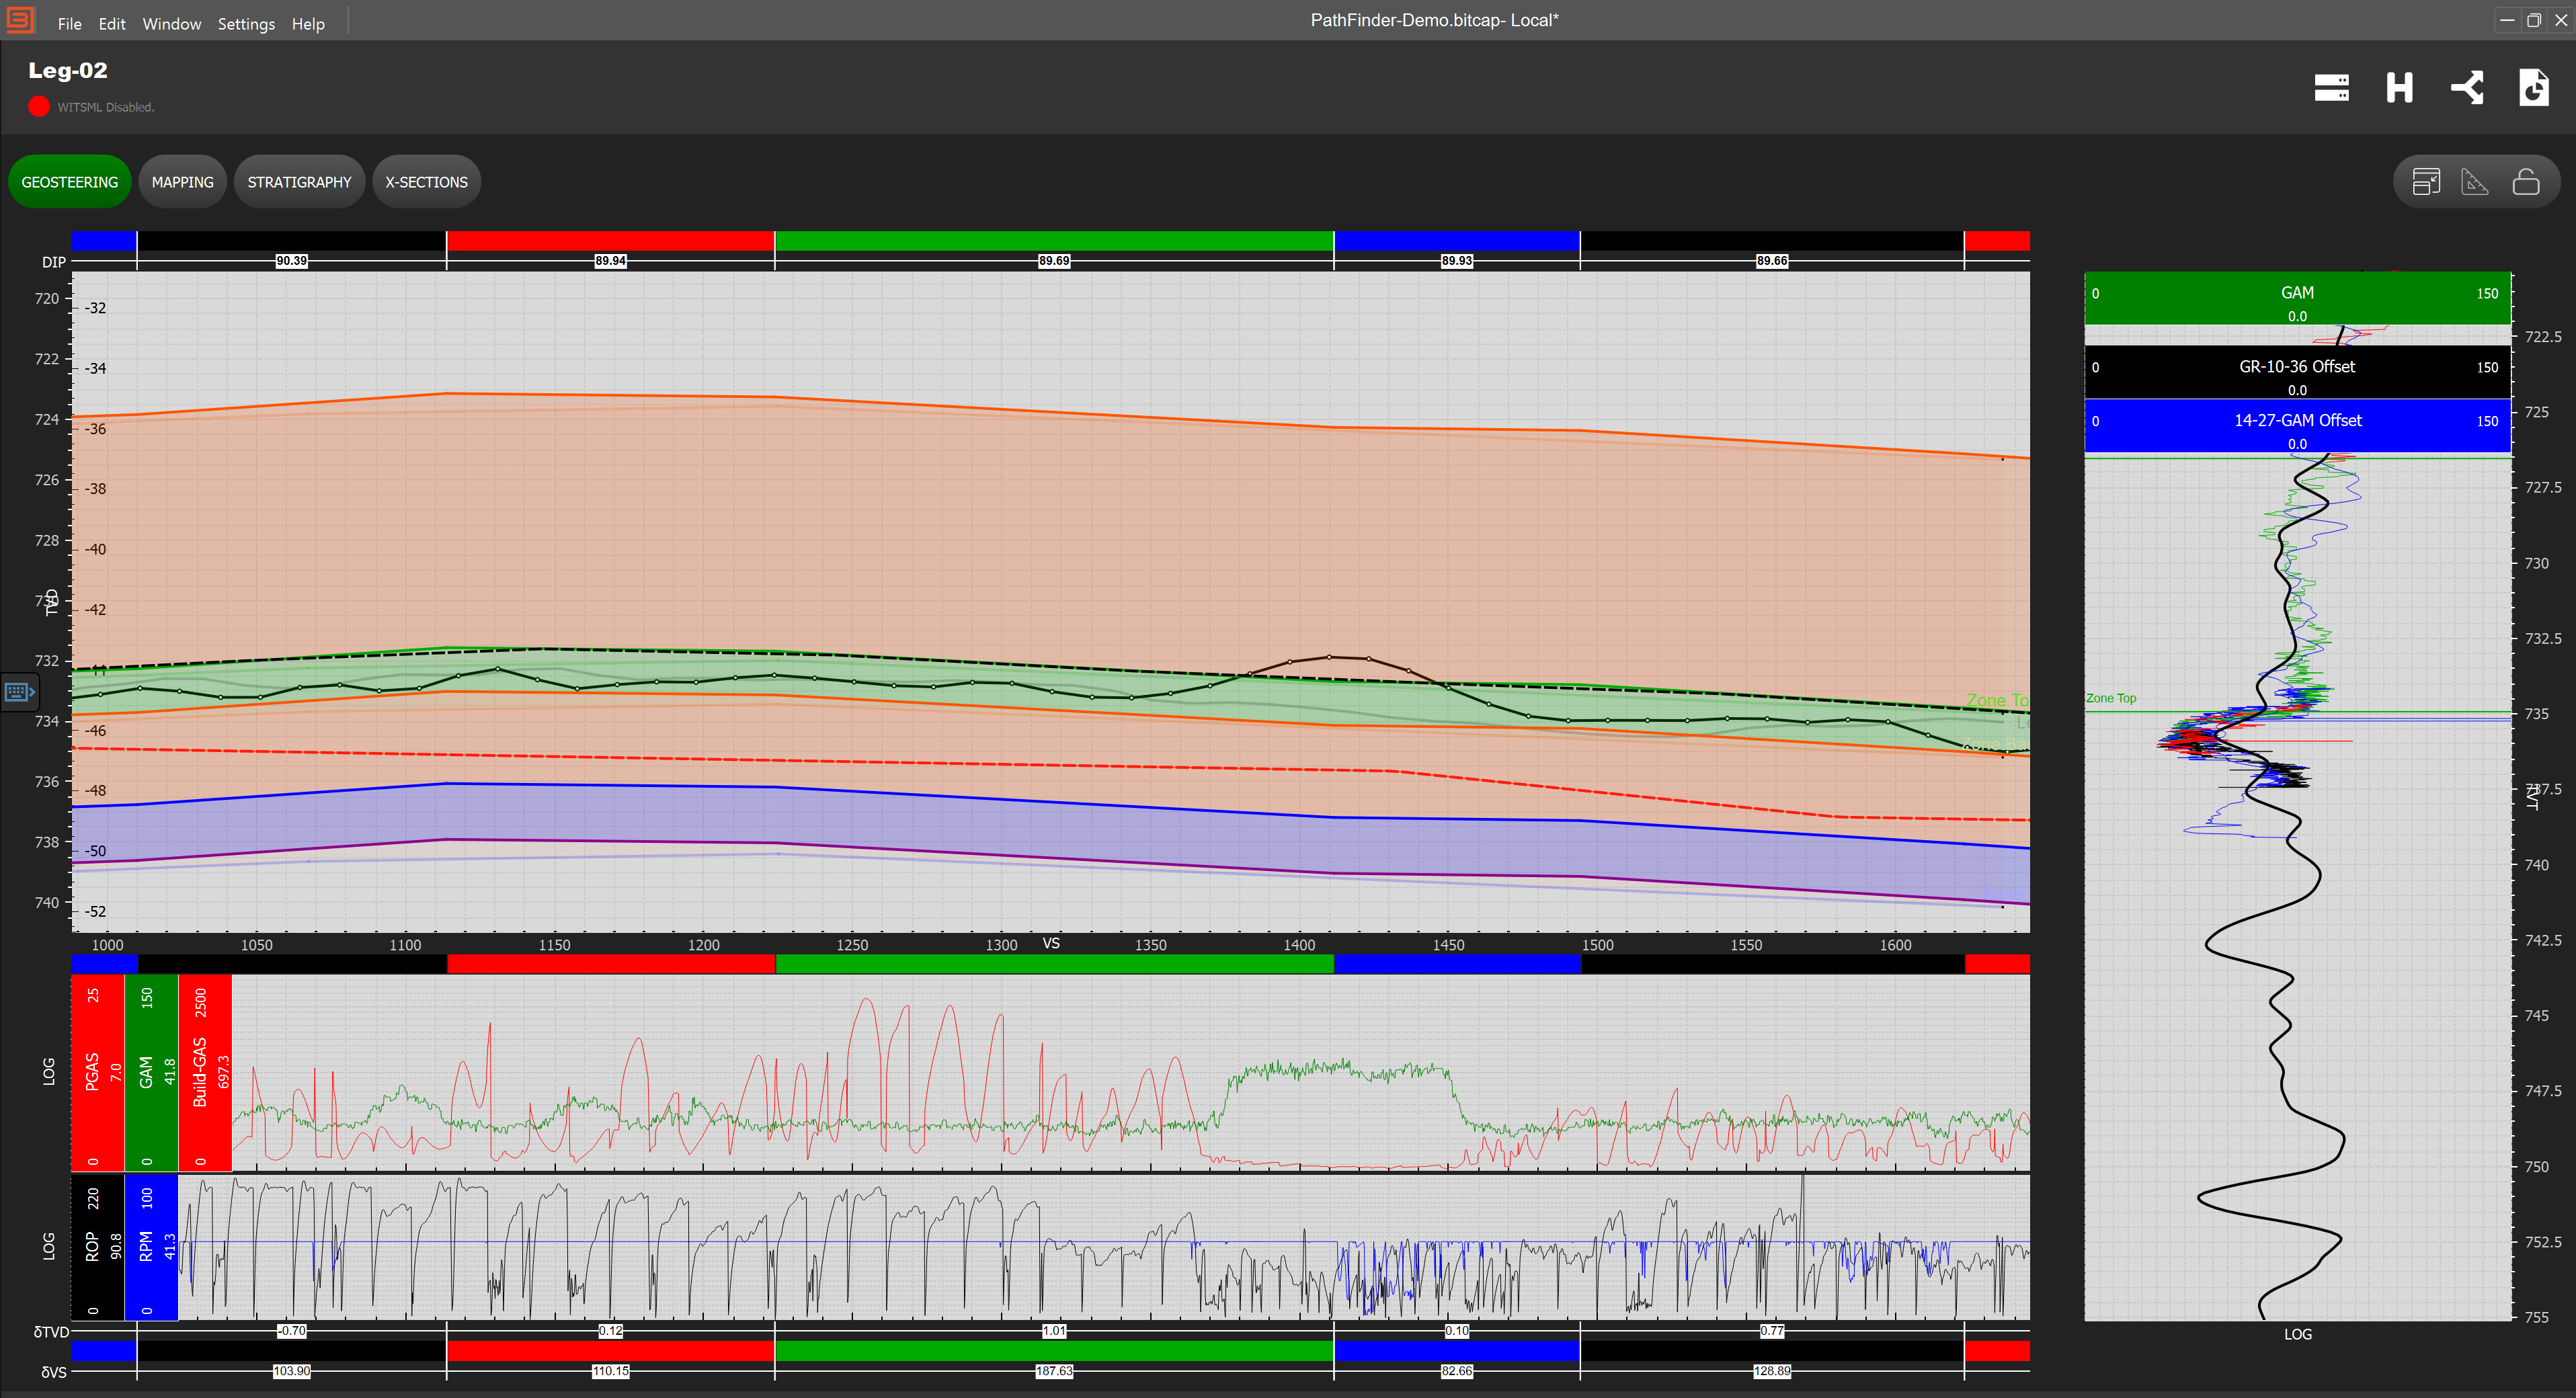
Task: Click the green segment in the DIP color bar
Action: tap(1054, 241)
